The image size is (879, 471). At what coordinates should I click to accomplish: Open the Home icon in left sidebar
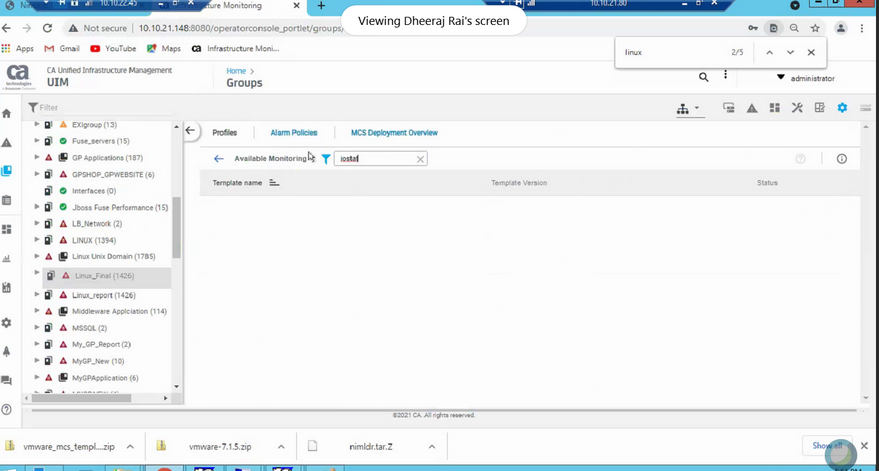[7, 114]
